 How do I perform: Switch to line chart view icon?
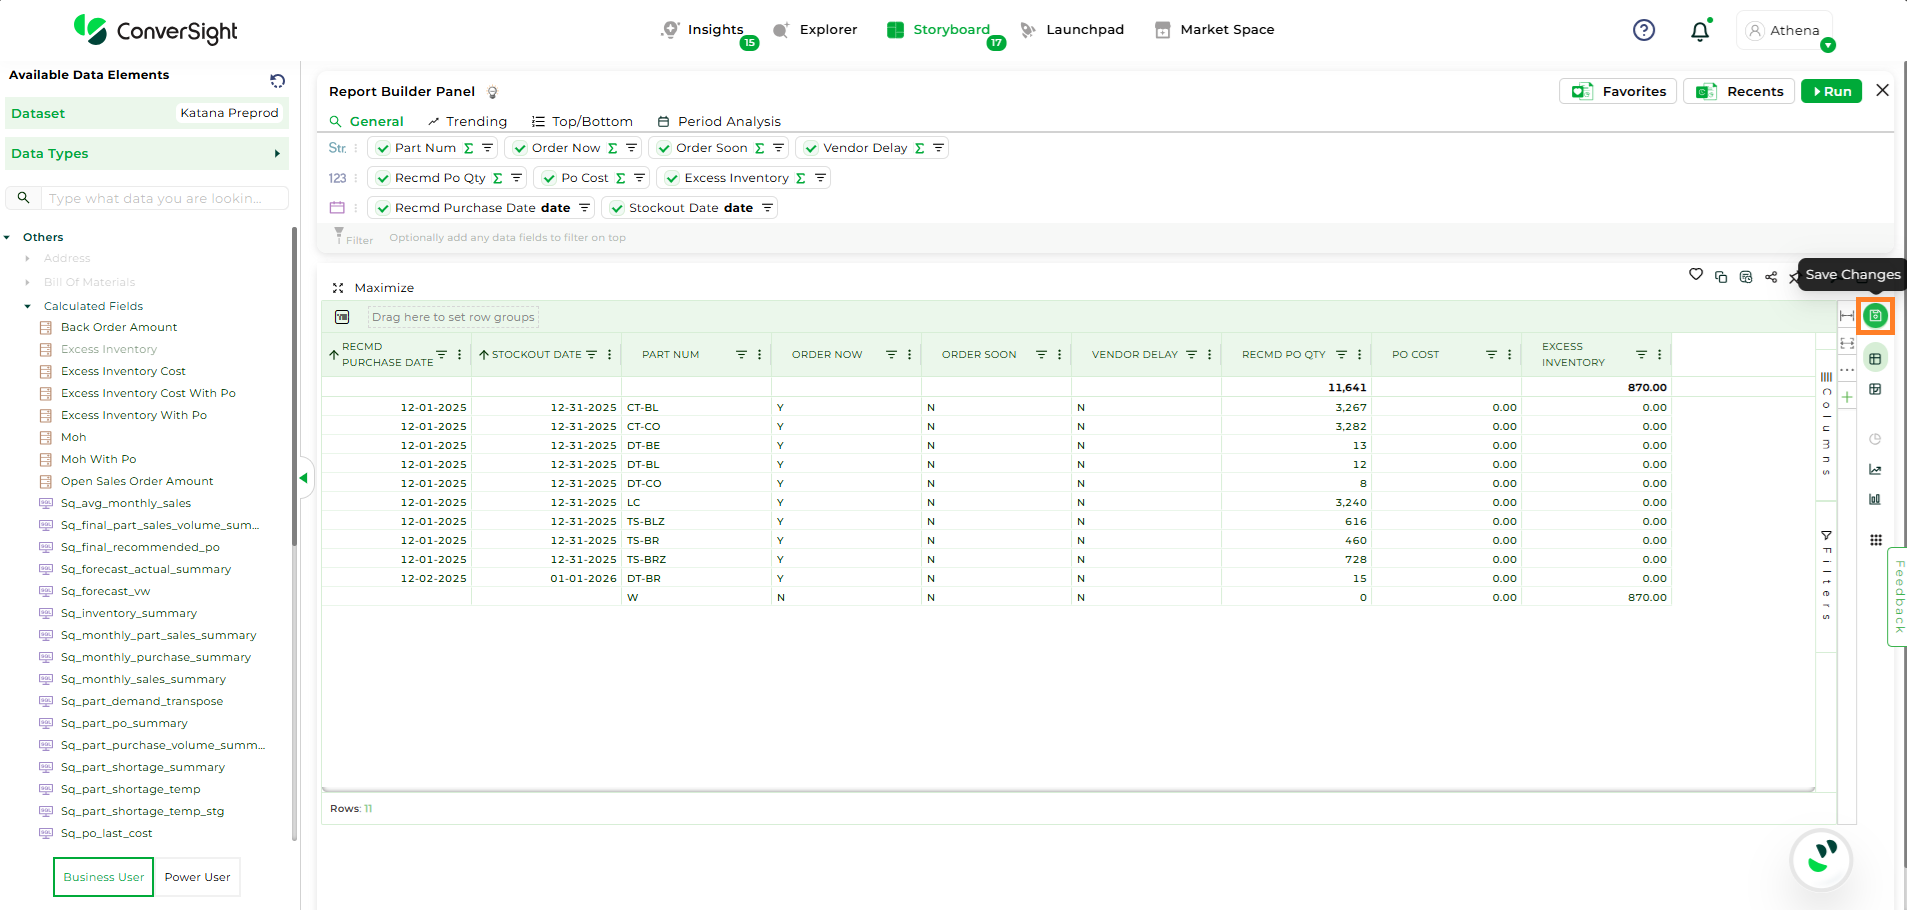(1875, 470)
